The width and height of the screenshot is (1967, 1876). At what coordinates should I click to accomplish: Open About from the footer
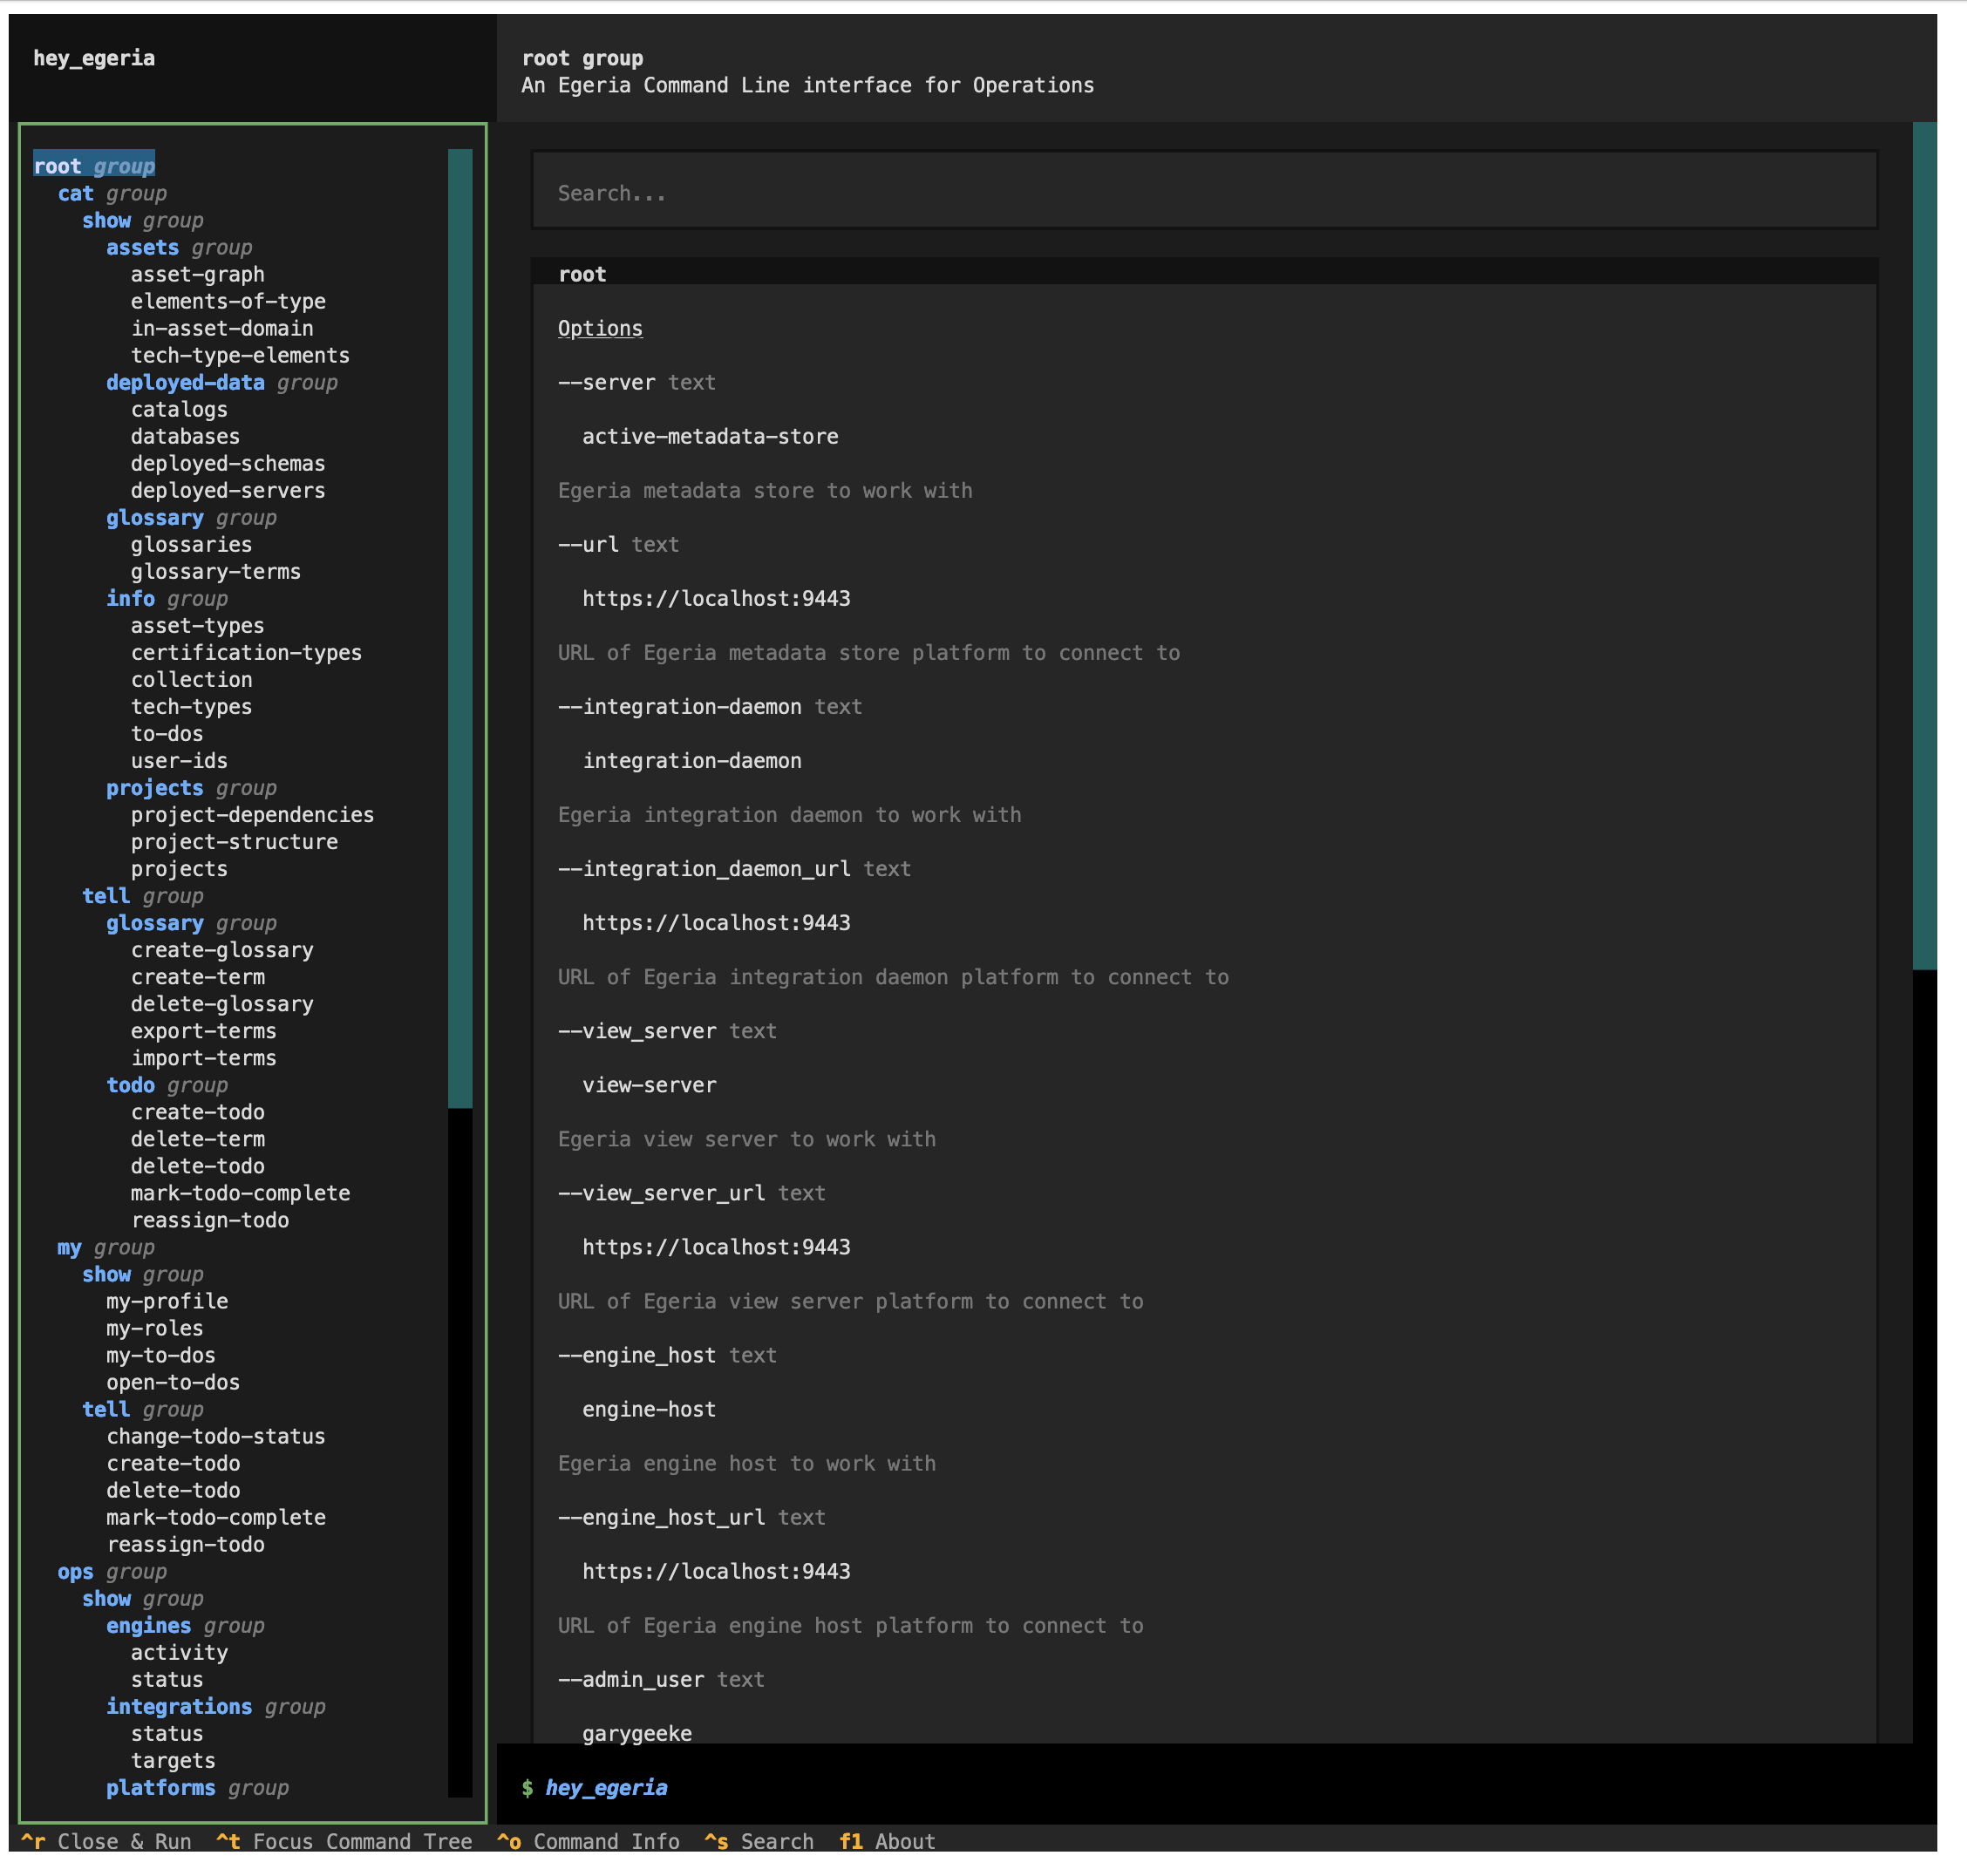tap(887, 1840)
